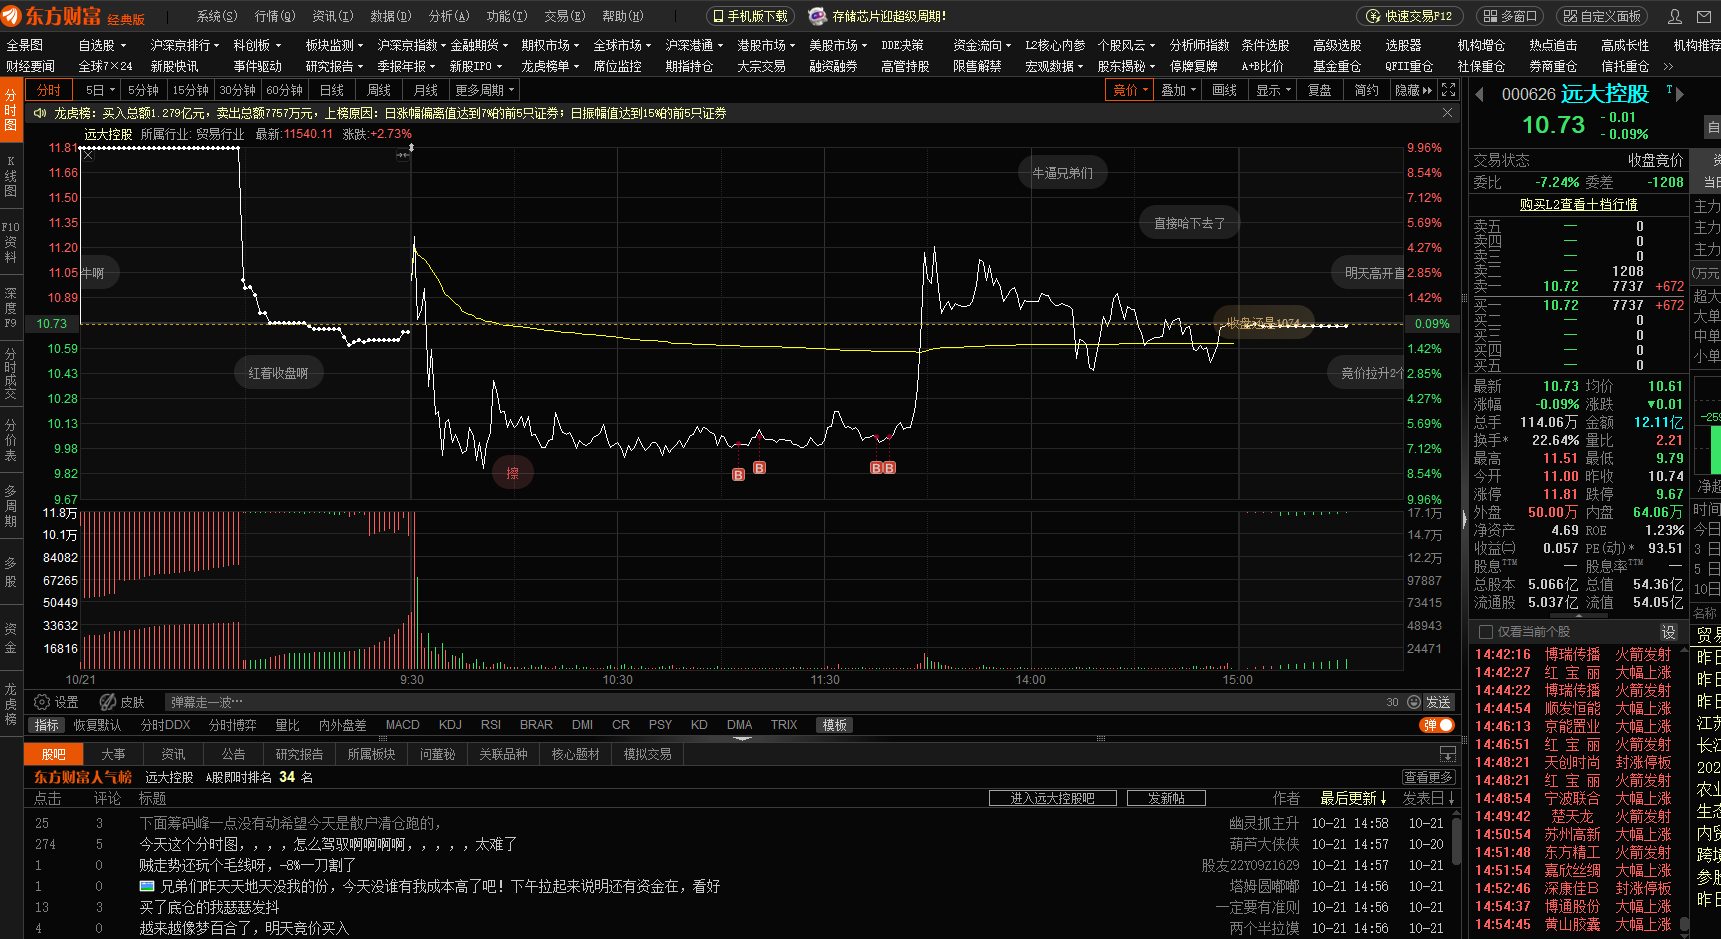Click the 存储芯片 promotion mascot icon
The width and height of the screenshot is (1721, 939).
coord(817,16)
